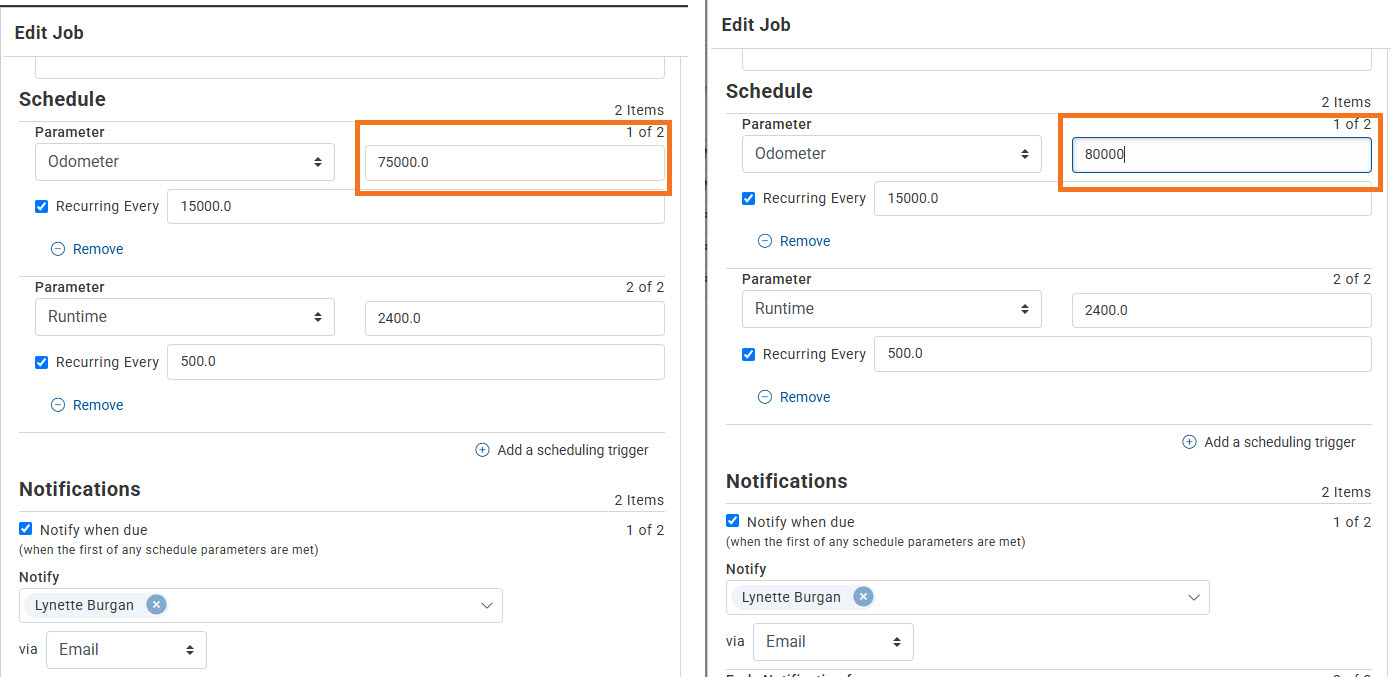Open right via Email dropdown
This screenshot has height=677, width=1391.
[x=833, y=641]
